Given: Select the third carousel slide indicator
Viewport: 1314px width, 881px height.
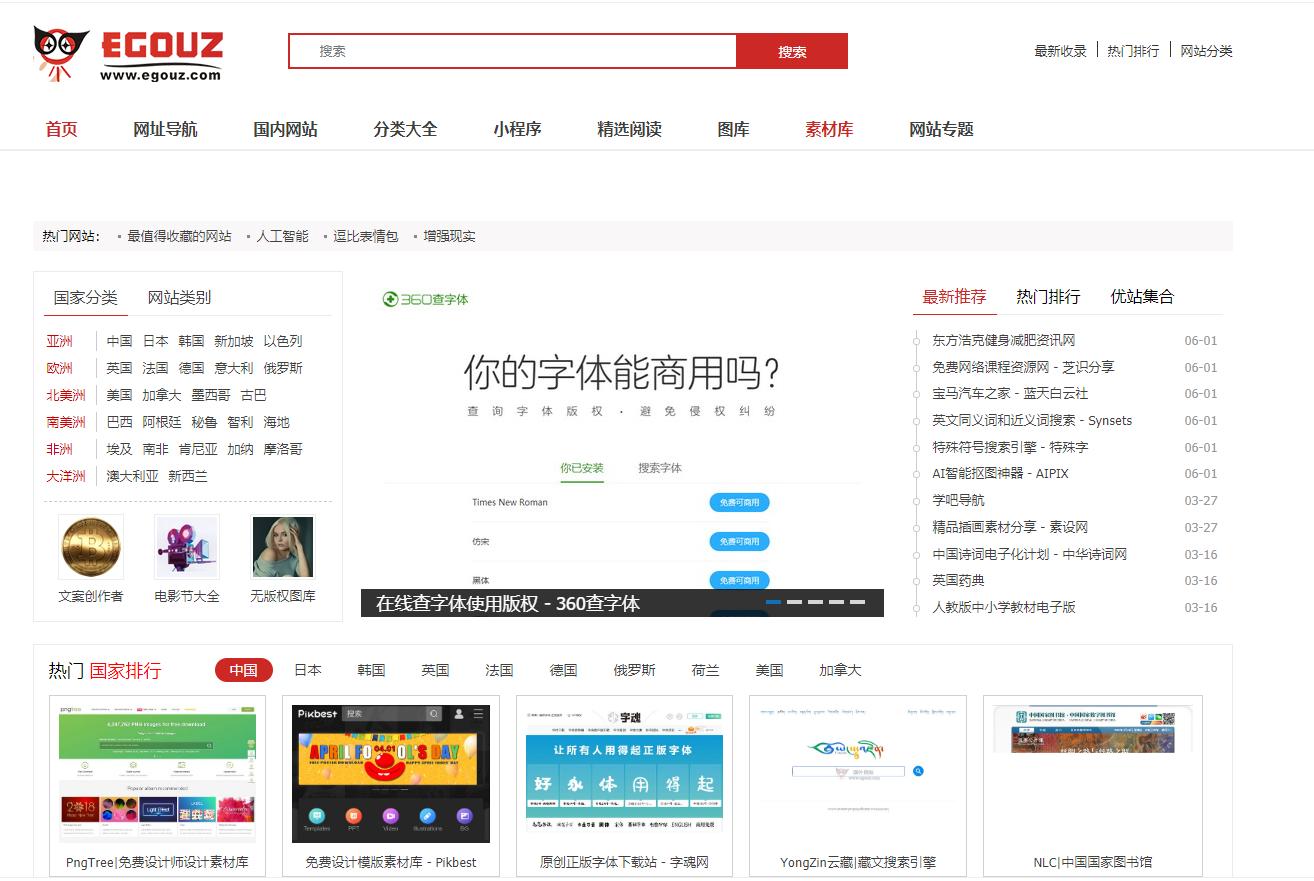Looking at the screenshot, I should coord(815,602).
